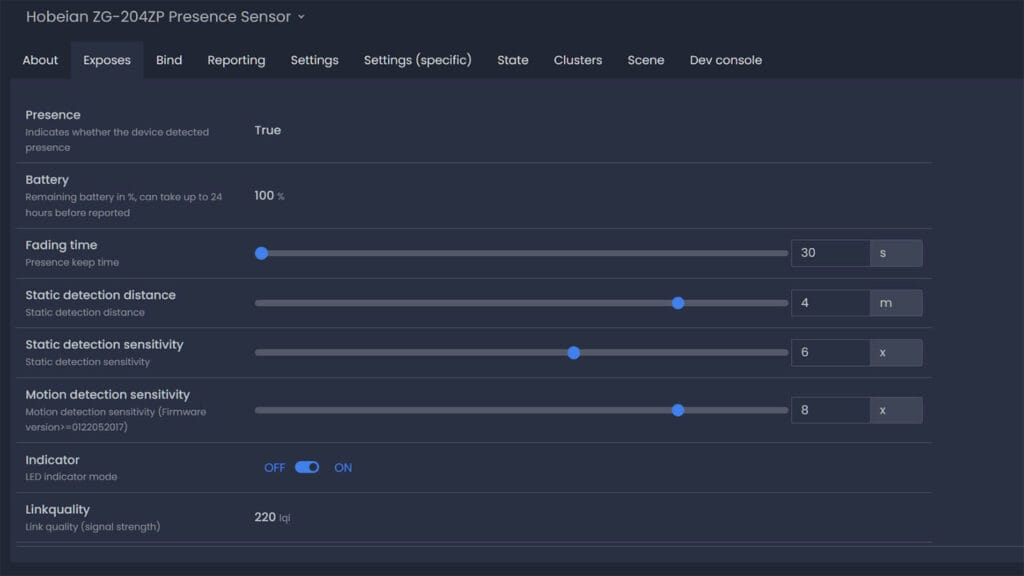Click the Fading time slider handle
Screen dimensions: 1024x576
coord(262,253)
